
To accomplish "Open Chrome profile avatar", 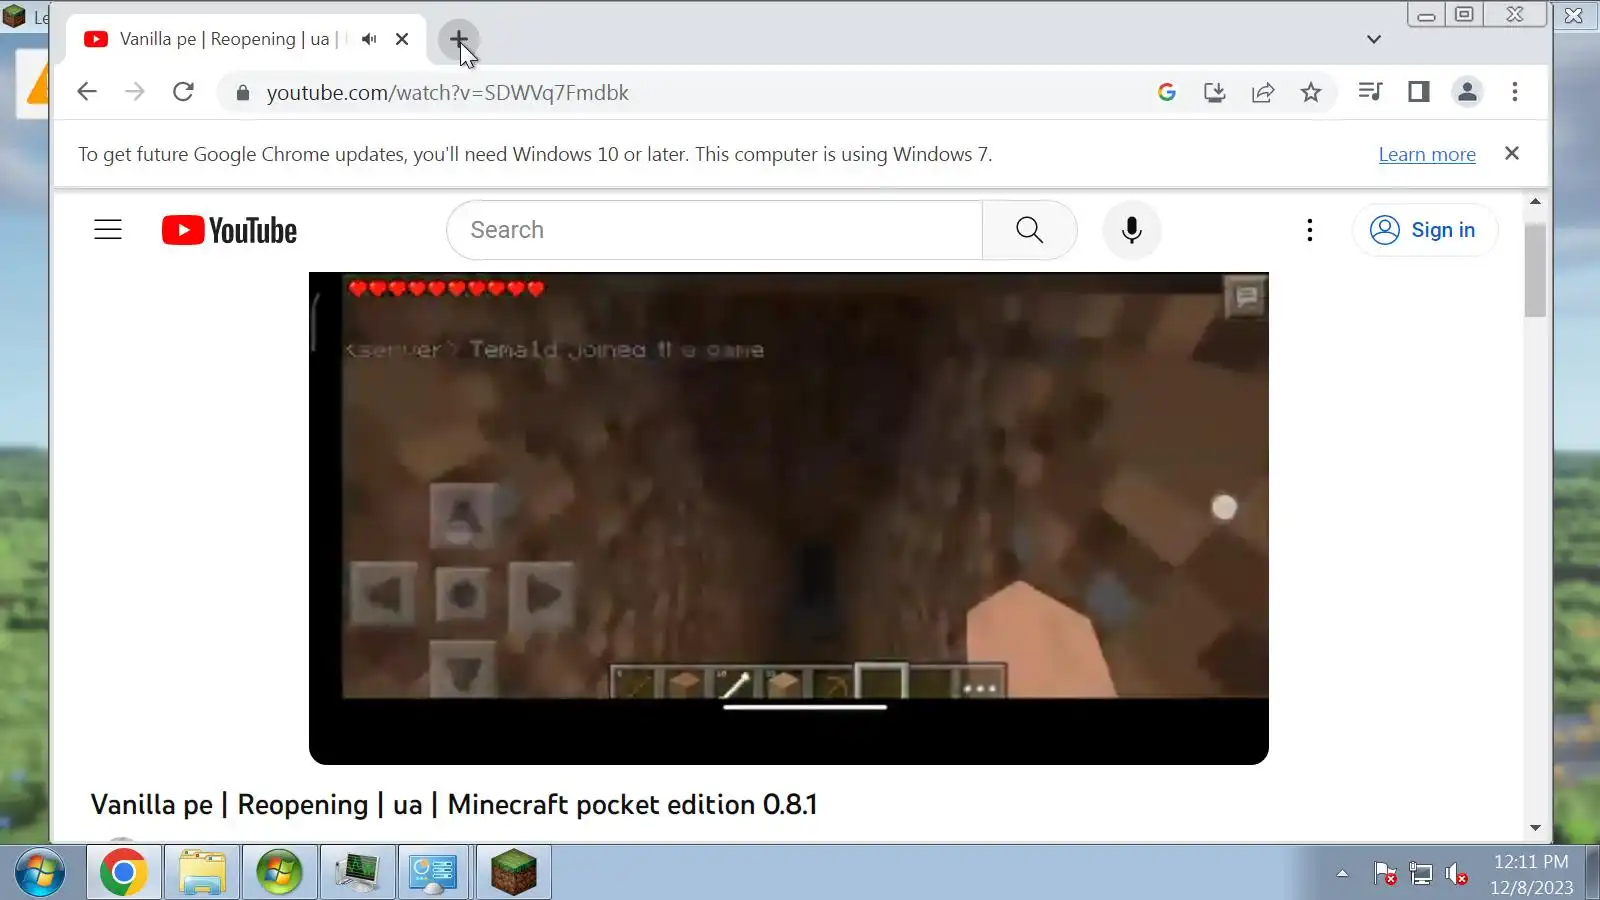I will pyautogui.click(x=1467, y=92).
